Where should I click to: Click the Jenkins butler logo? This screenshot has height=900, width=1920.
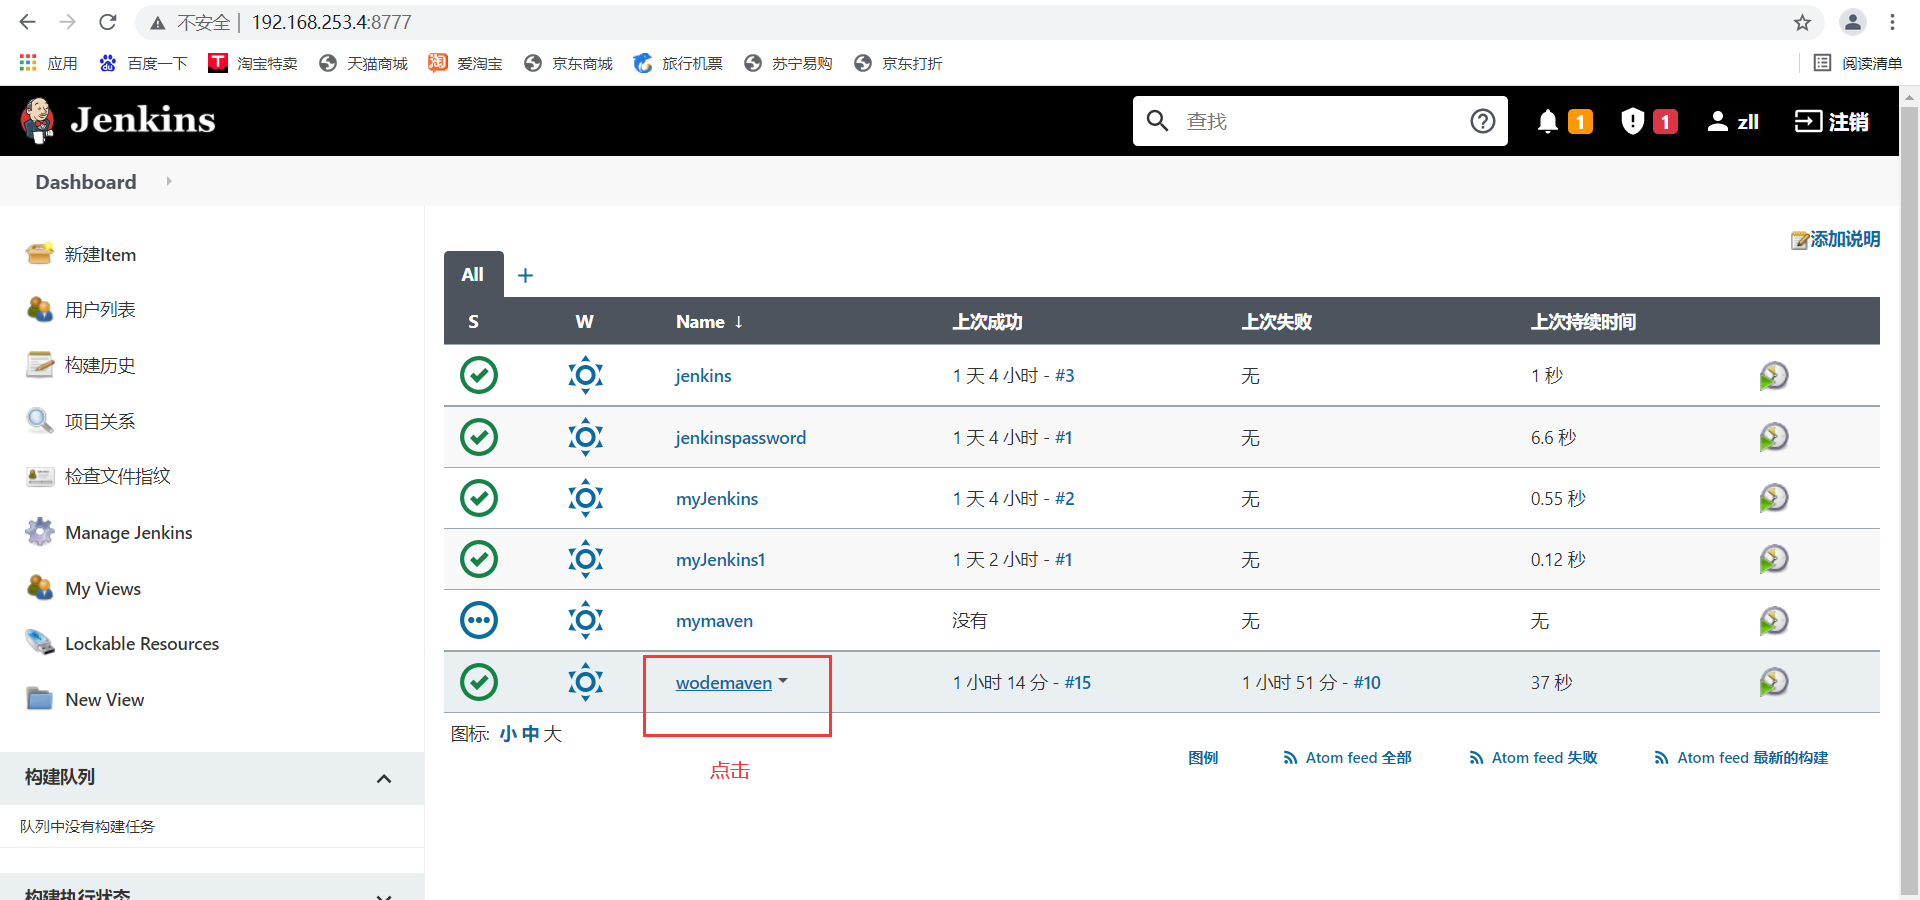point(38,121)
